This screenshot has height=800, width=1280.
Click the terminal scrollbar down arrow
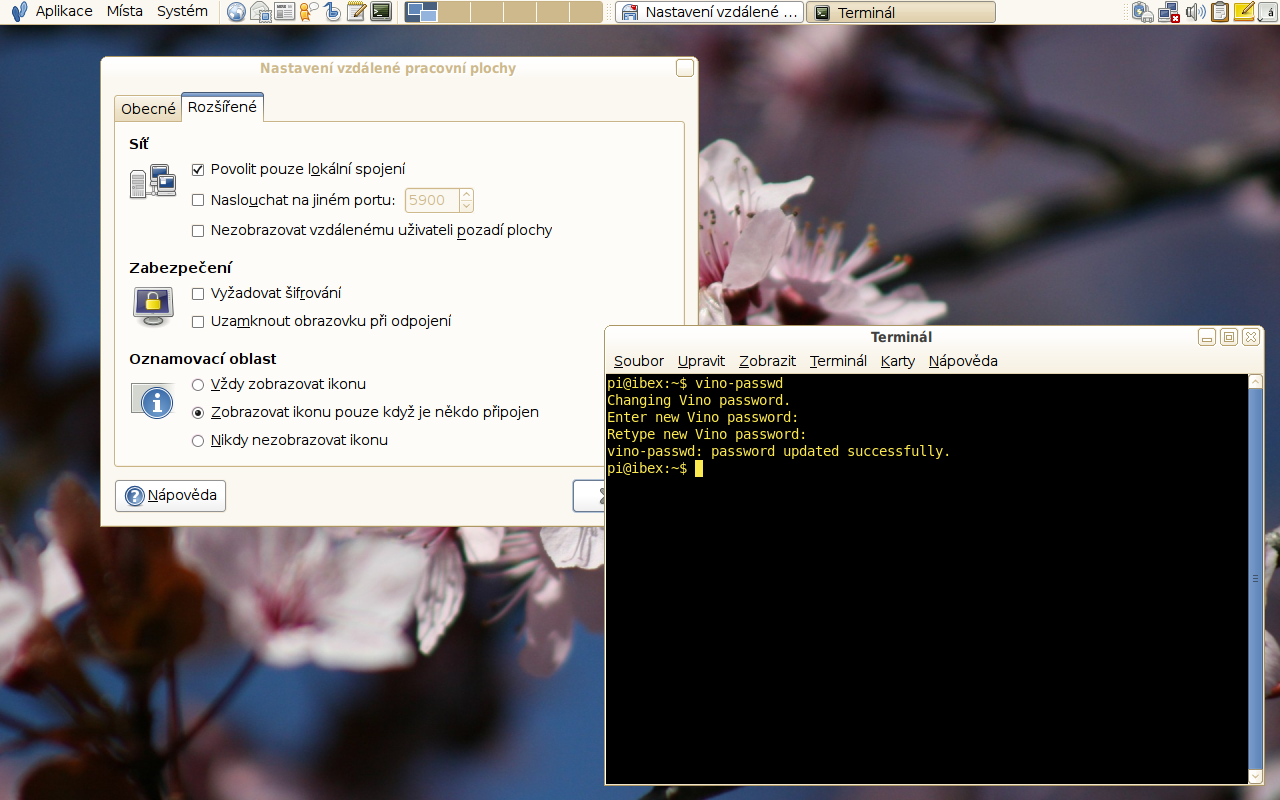[1256, 777]
